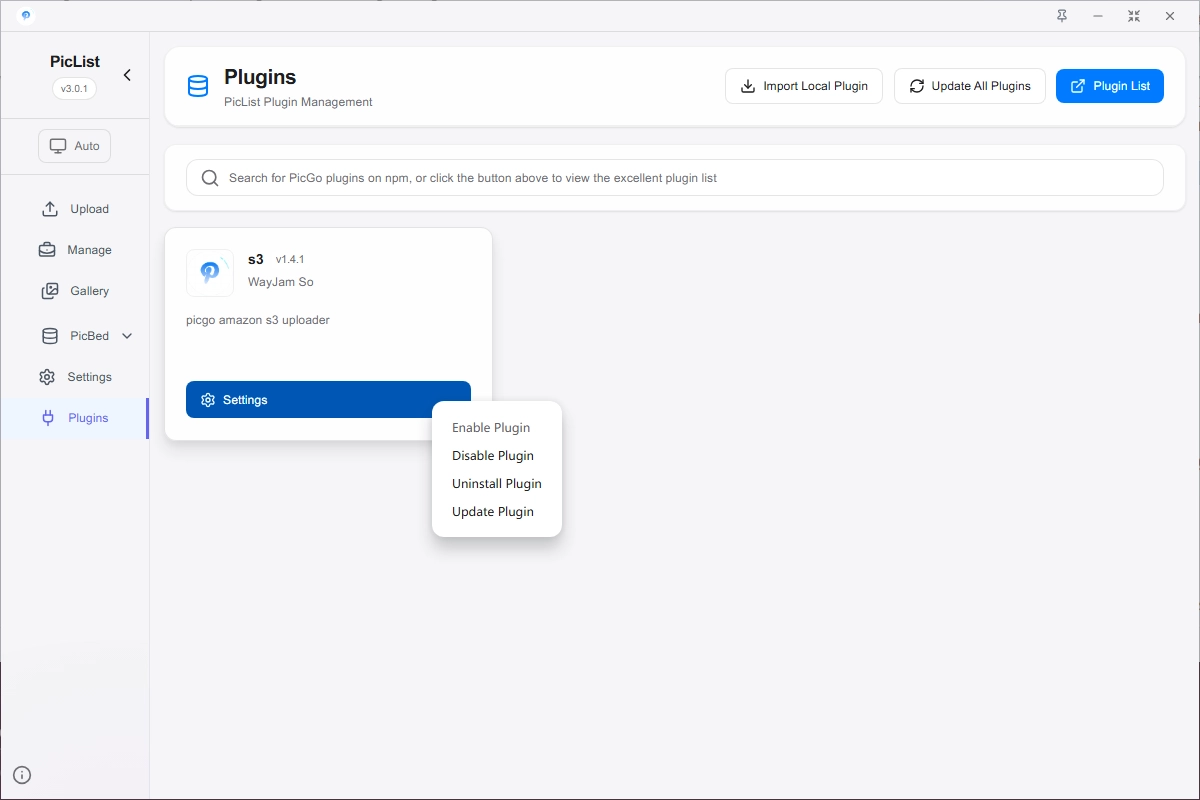Open the Upload page

point(75,209)
